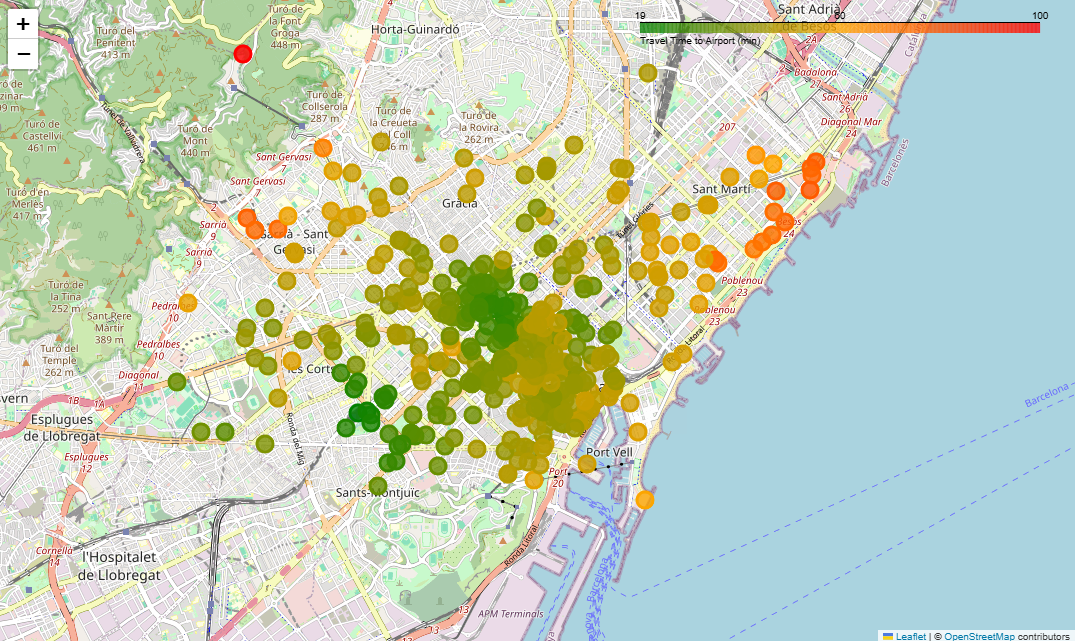1078x641 pixels.
Task: Select the orange marker above the Sant Gervasi 7 label
Action: [x=322, y=147]
